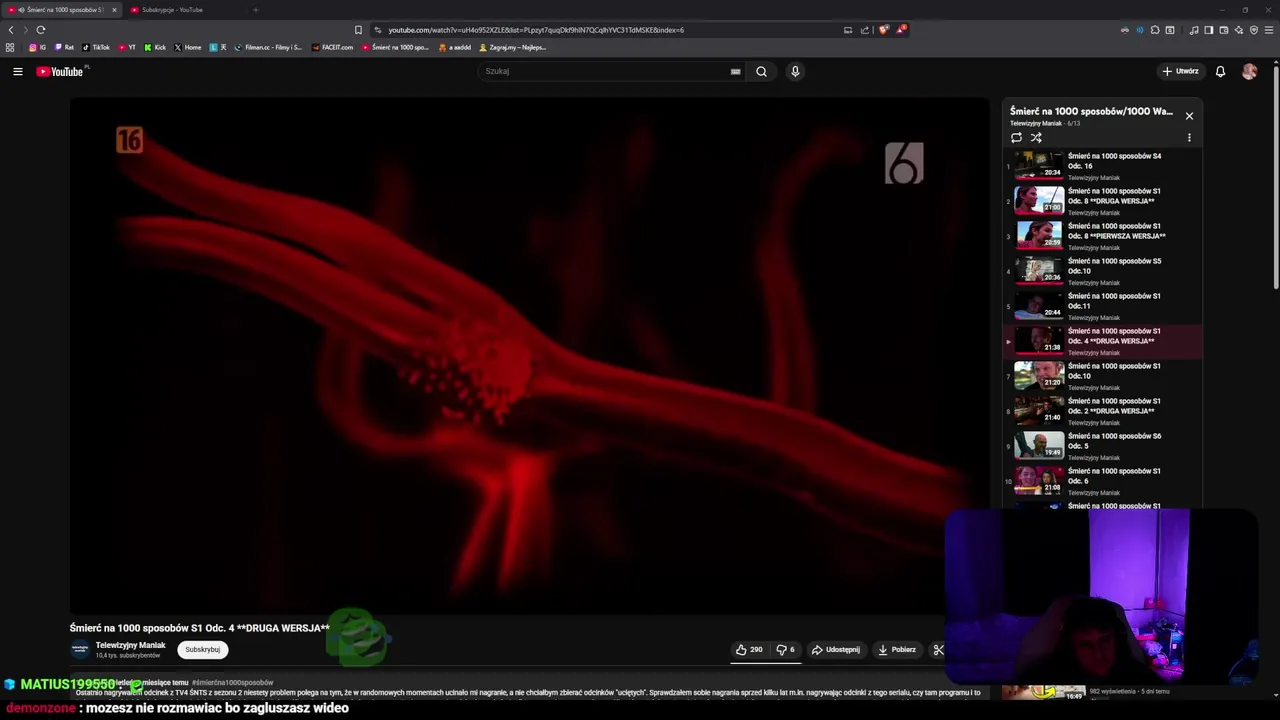Open the Kick bookmark
The height and width of the screenshot is (720, 1280).
click(155, 47)
